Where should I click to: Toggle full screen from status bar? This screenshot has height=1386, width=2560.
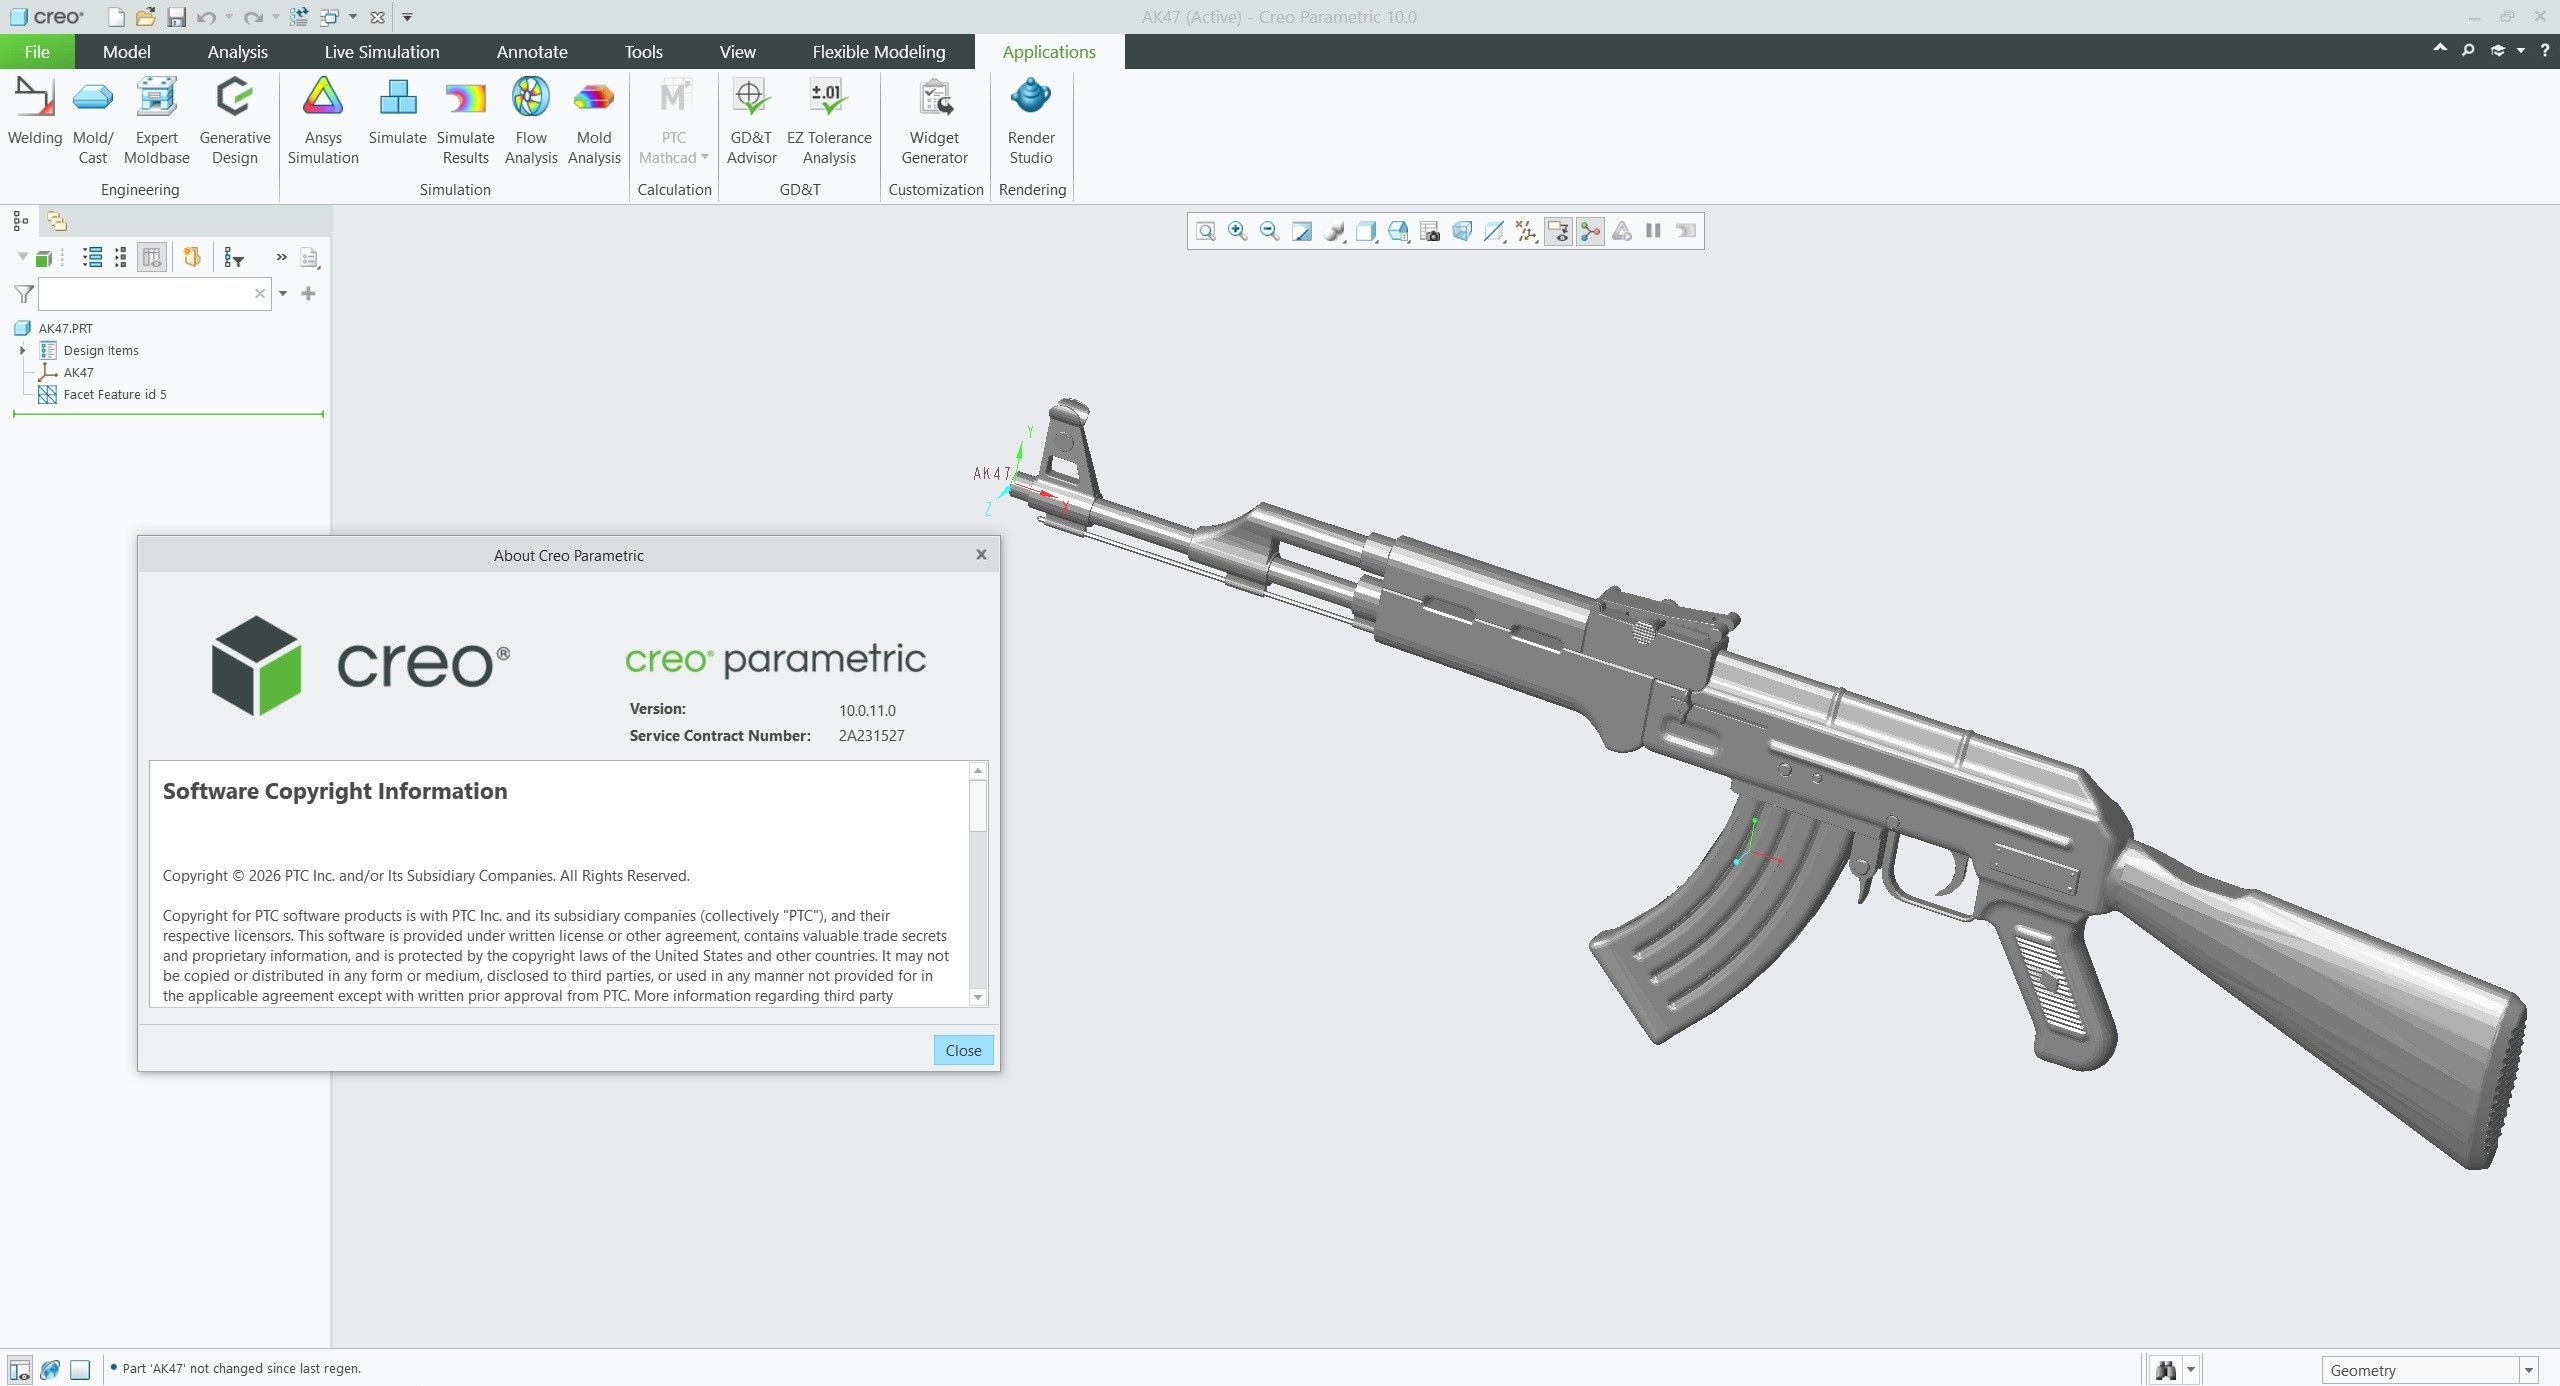pos(81,1369)
